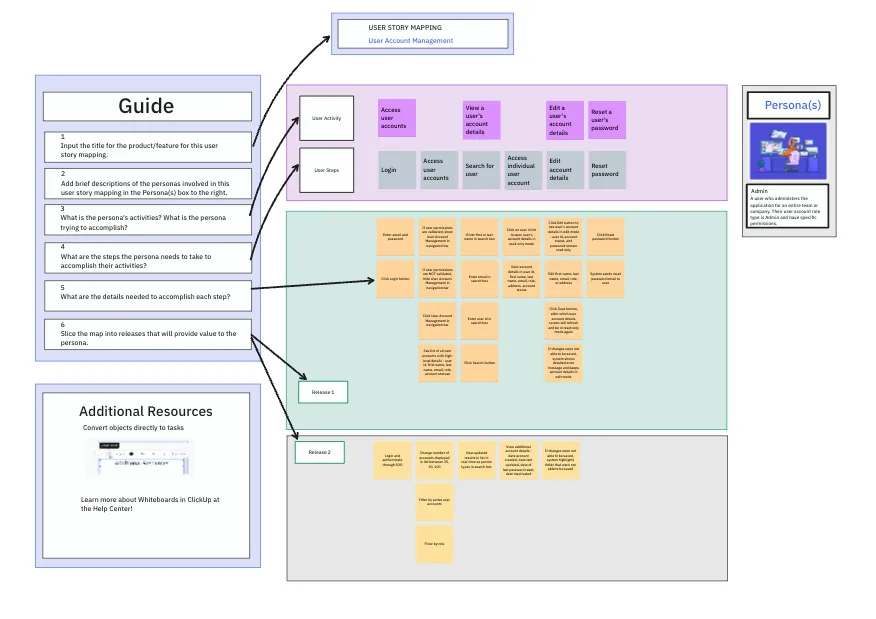The image size is (876, 619).
Task: Select guide step 4 about persona steps
Action: coord(147,258)
